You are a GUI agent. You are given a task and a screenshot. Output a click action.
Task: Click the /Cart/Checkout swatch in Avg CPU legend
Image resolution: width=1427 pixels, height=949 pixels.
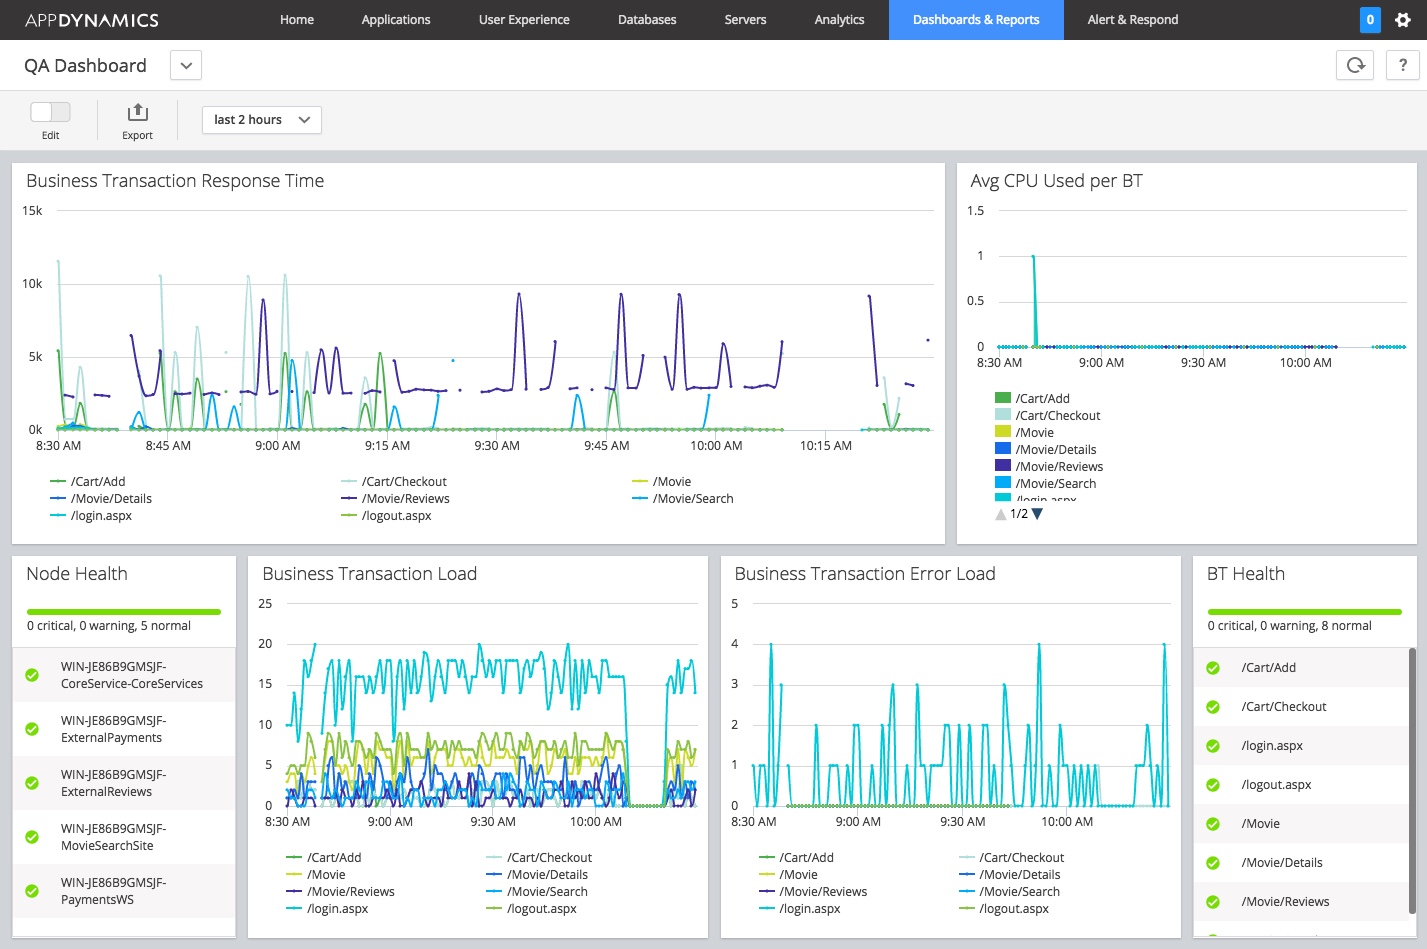pyautogui.click(x=1003, y=415)
